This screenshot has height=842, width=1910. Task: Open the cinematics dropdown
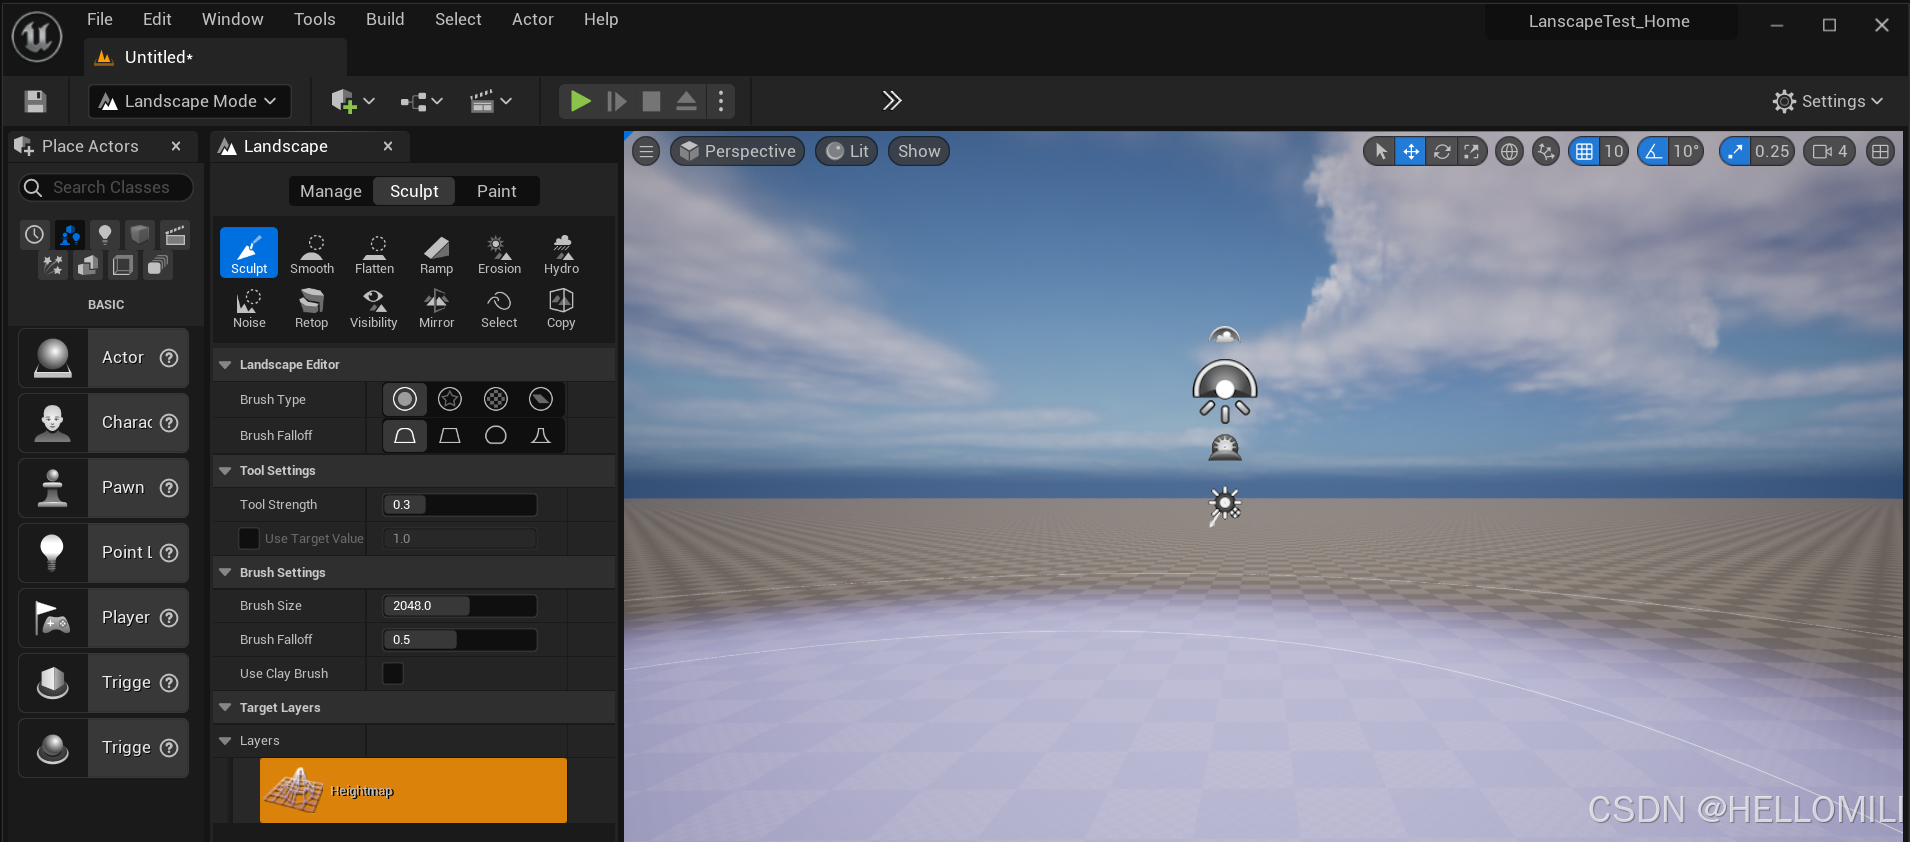(x=491, y=101)
